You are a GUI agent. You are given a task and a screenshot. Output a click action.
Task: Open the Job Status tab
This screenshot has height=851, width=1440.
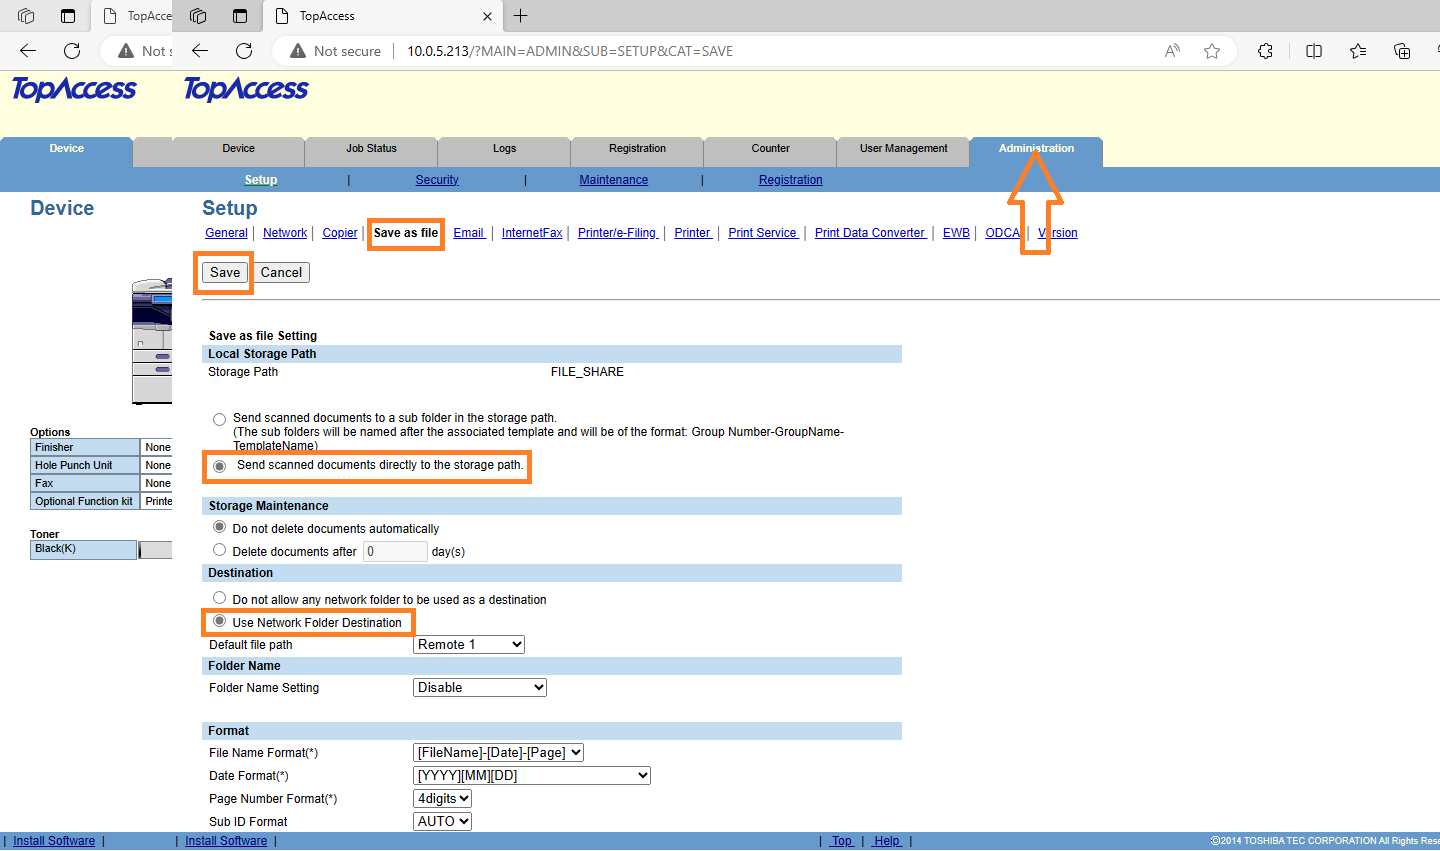point(371,149)
